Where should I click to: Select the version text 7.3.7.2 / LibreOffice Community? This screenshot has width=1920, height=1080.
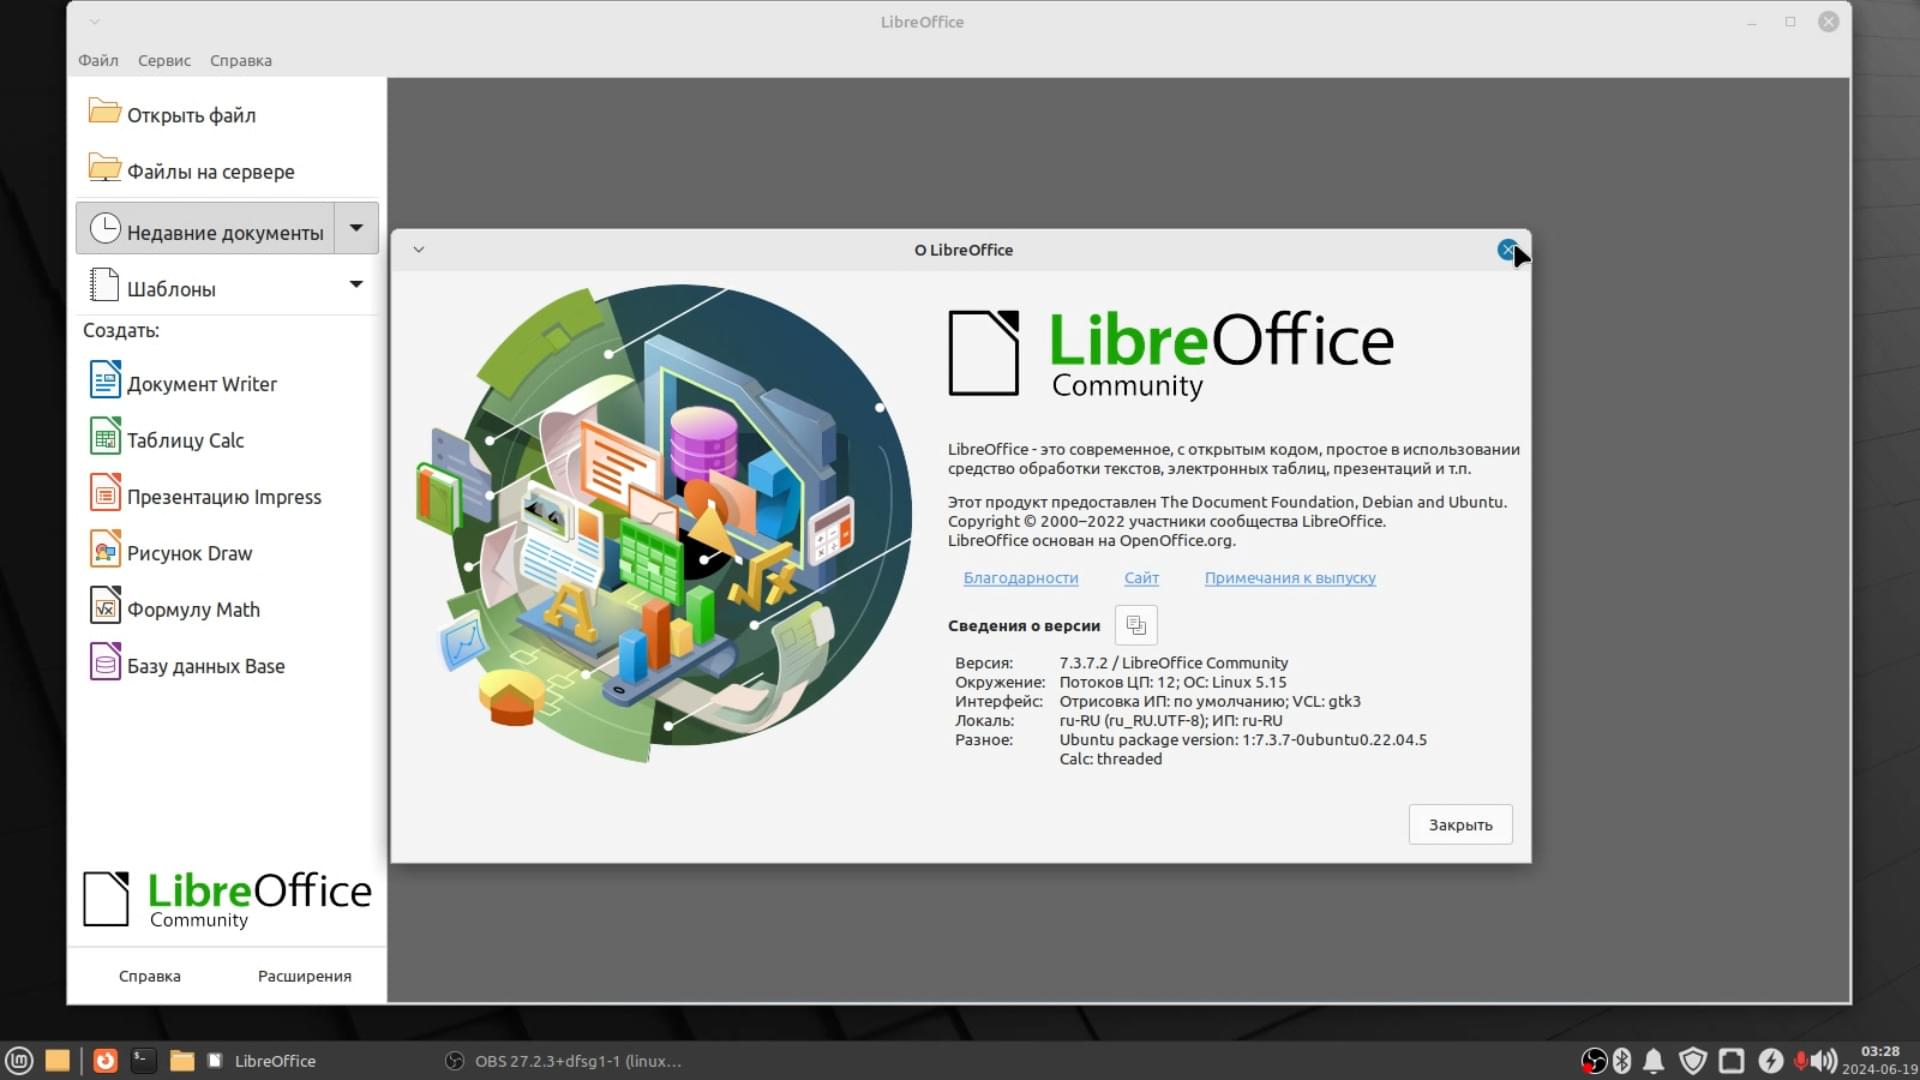1174,663
